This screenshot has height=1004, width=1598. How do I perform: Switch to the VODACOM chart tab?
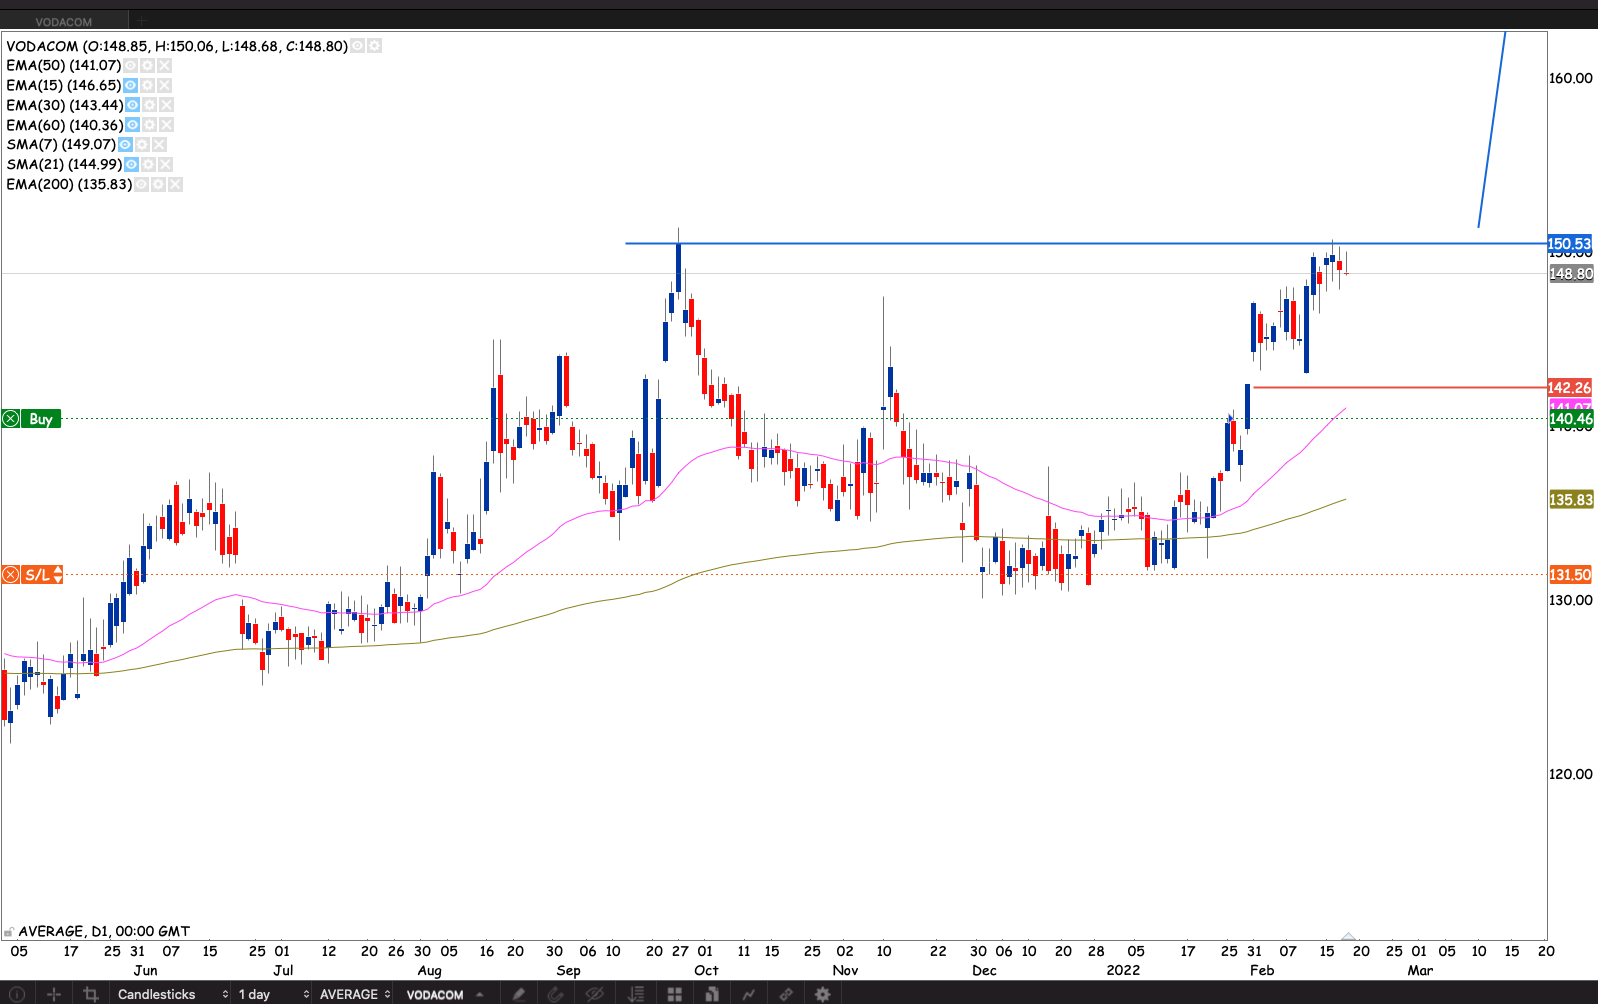pyautogui.click(x=64, y=21)
